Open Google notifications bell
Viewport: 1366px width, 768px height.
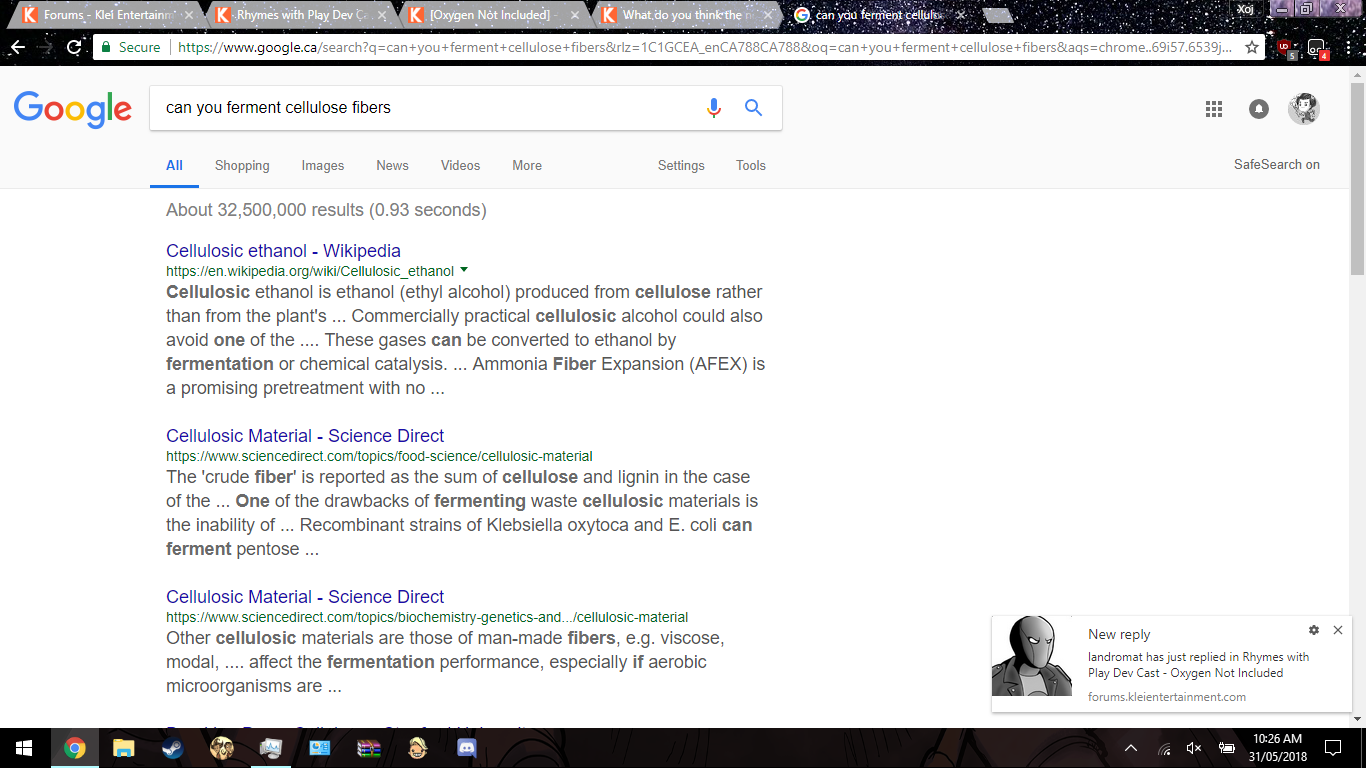[1259, 109]
